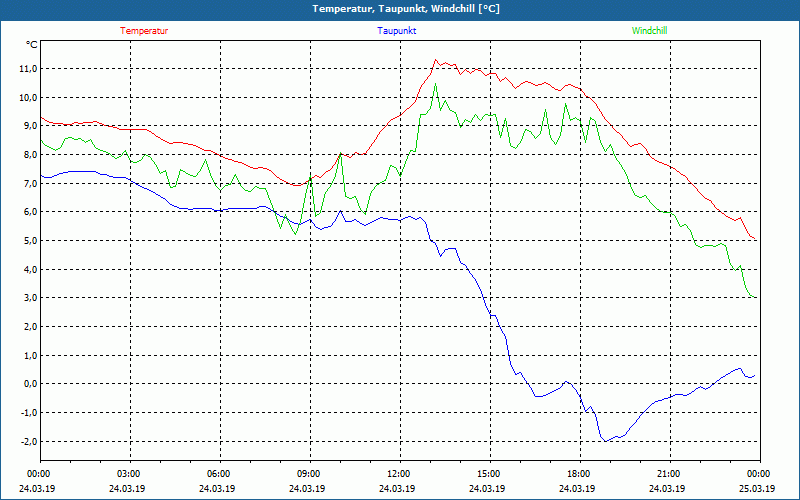Select the 21:00 time axis marker
The image size is (800, 500).
[669, 474]
